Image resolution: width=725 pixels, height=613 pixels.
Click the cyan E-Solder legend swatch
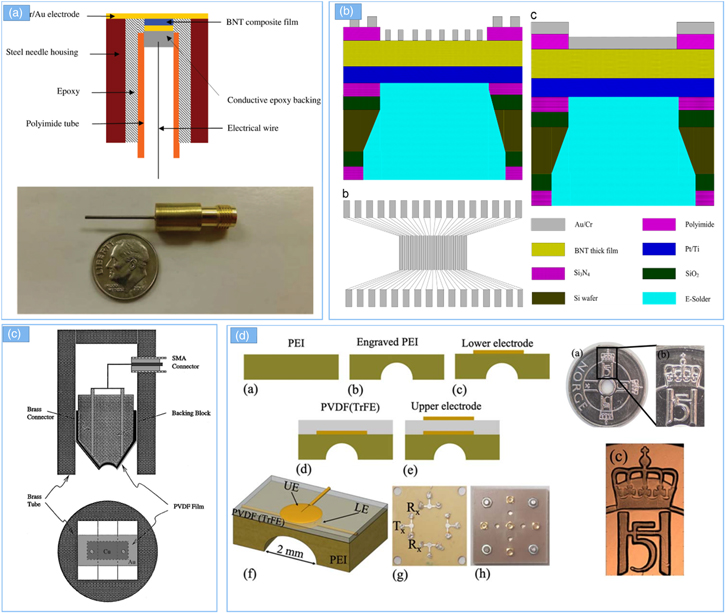(659, 298)
